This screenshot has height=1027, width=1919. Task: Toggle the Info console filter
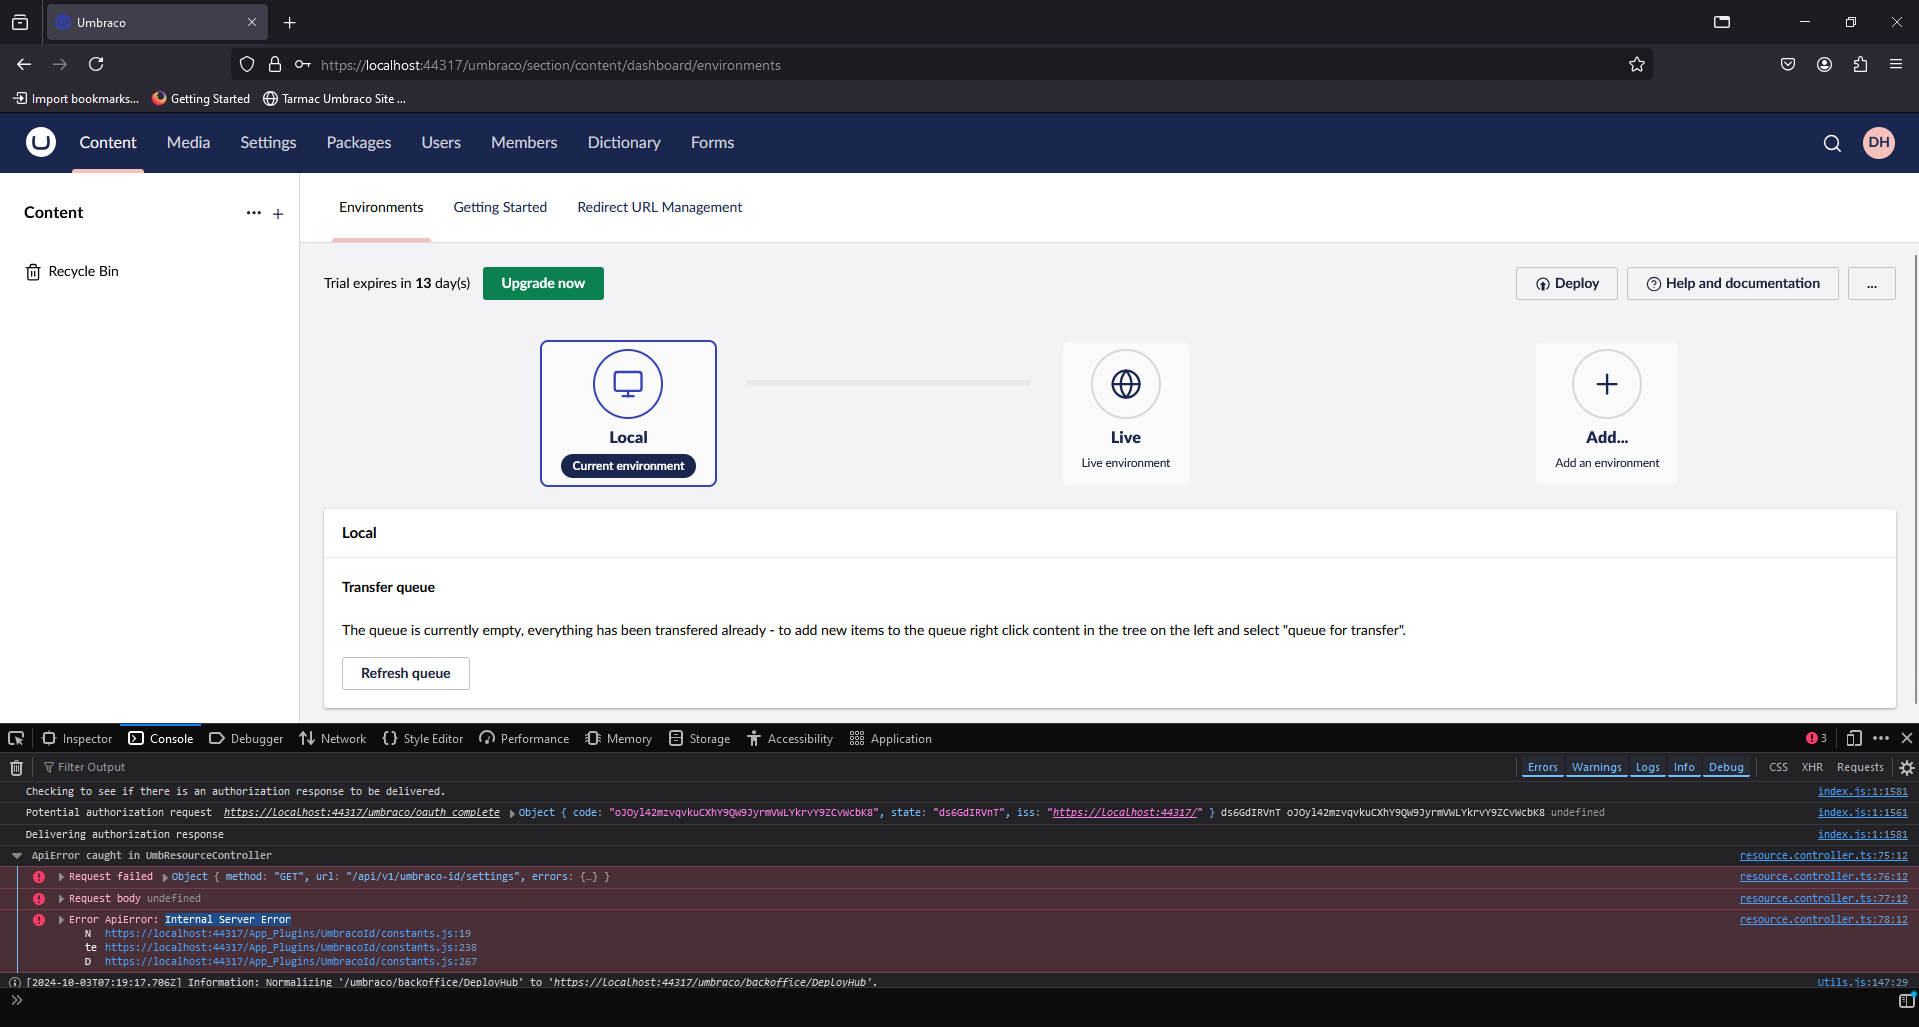(x=1684, y=767)
